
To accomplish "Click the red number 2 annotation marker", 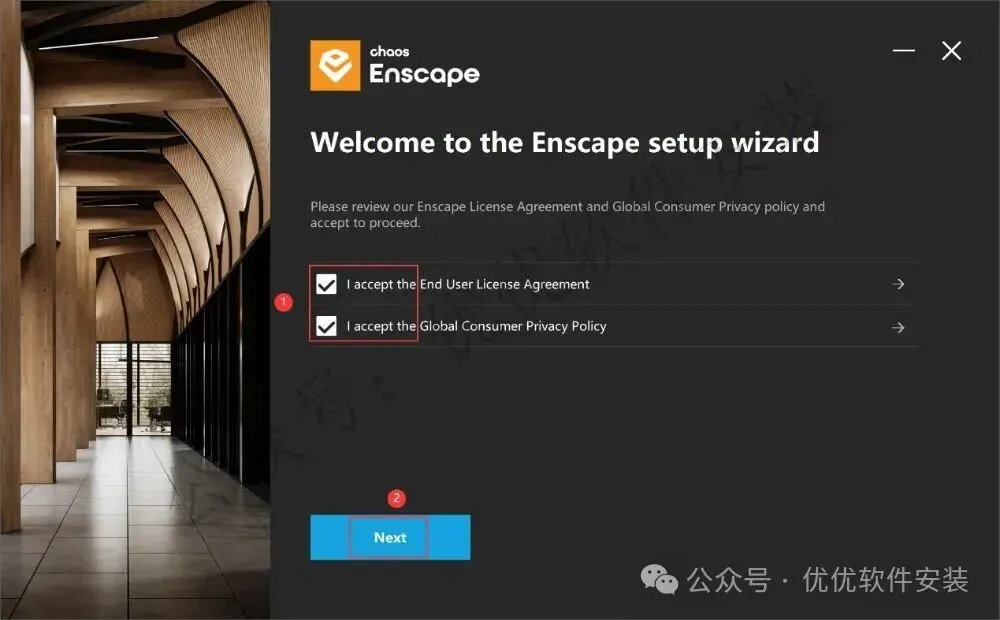I will 397,498.
